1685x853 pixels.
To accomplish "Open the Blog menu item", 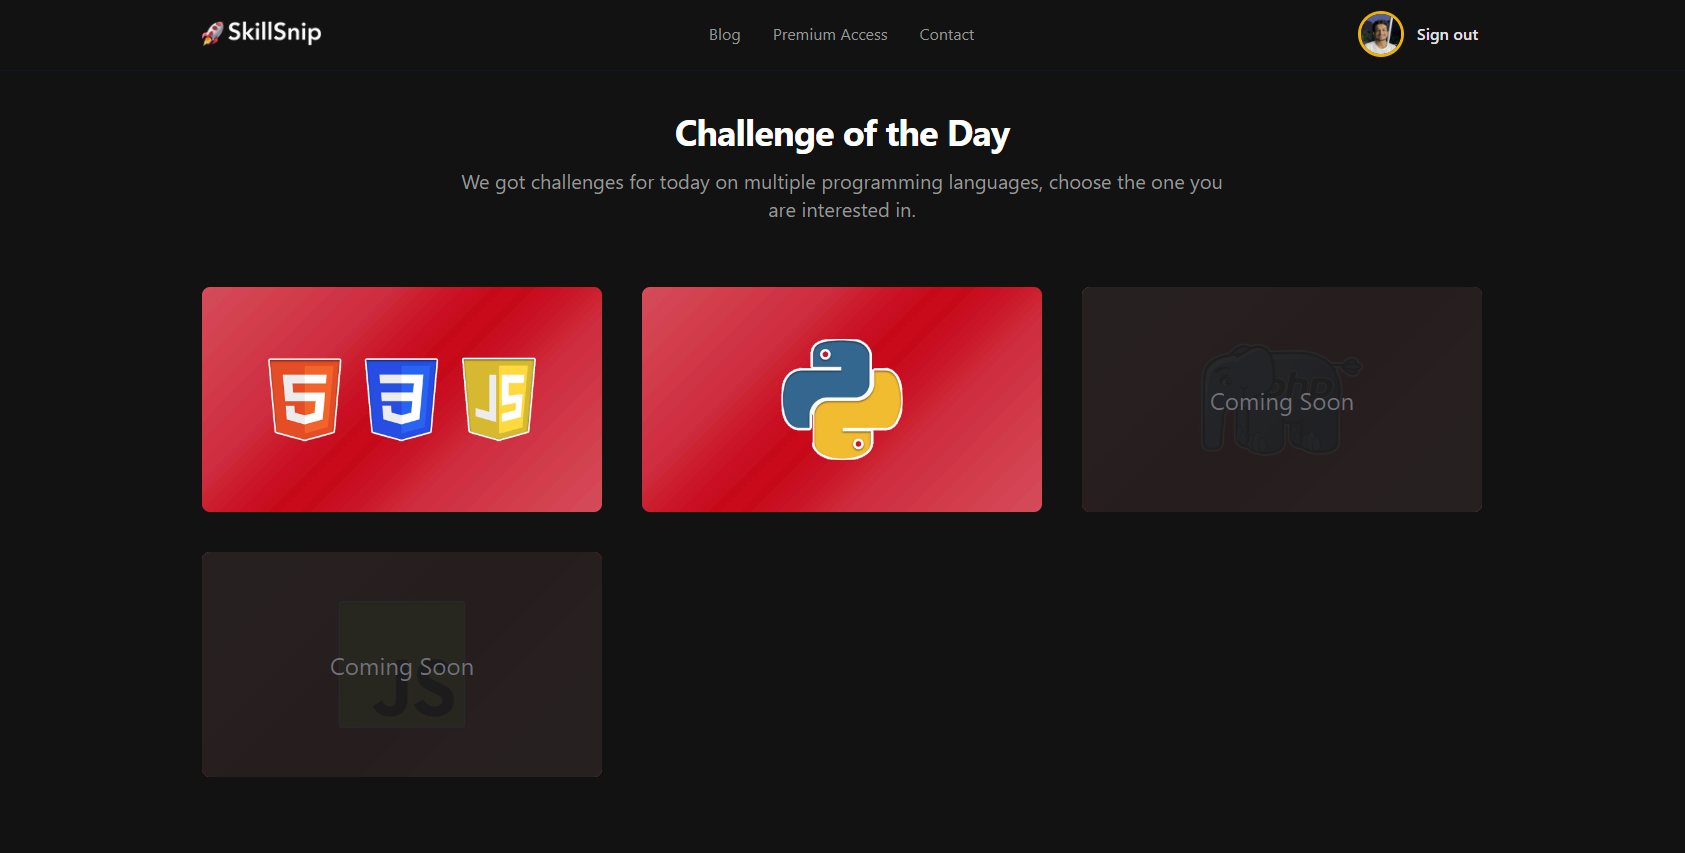I will (x=724, y=35).
